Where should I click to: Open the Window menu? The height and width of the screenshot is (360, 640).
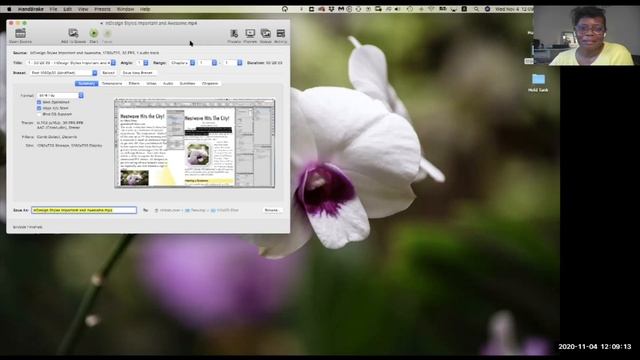[x=125, y=9]
